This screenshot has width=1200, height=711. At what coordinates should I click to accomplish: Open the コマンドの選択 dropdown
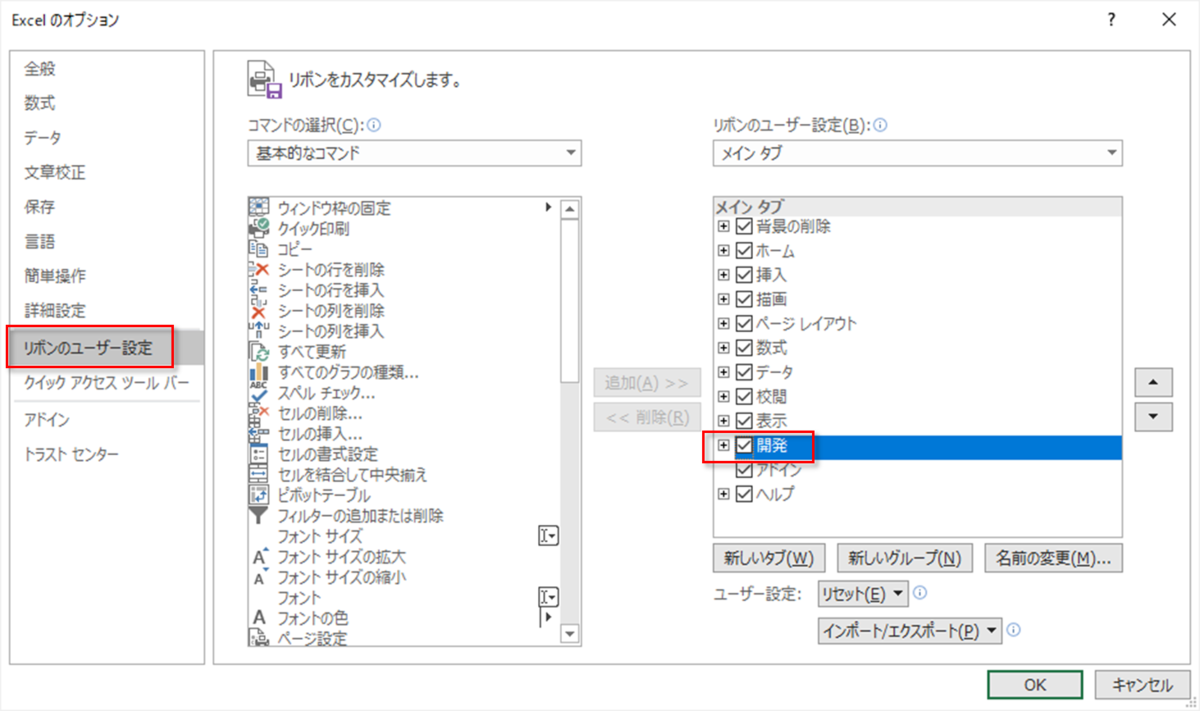pyautogui.click(x=414, y=153)
